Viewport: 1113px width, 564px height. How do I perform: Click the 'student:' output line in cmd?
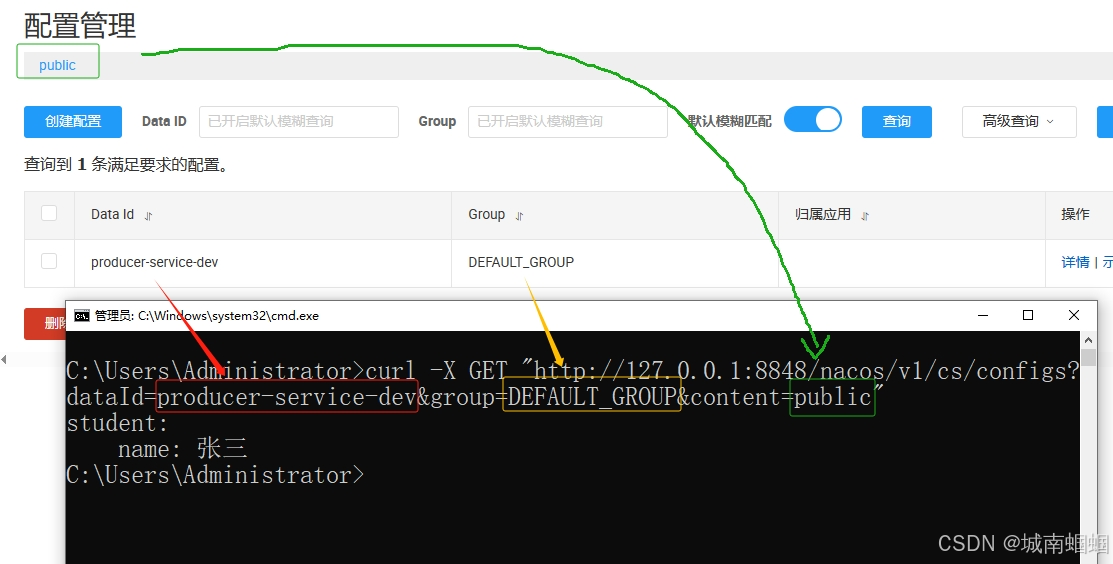click(117, 423)
